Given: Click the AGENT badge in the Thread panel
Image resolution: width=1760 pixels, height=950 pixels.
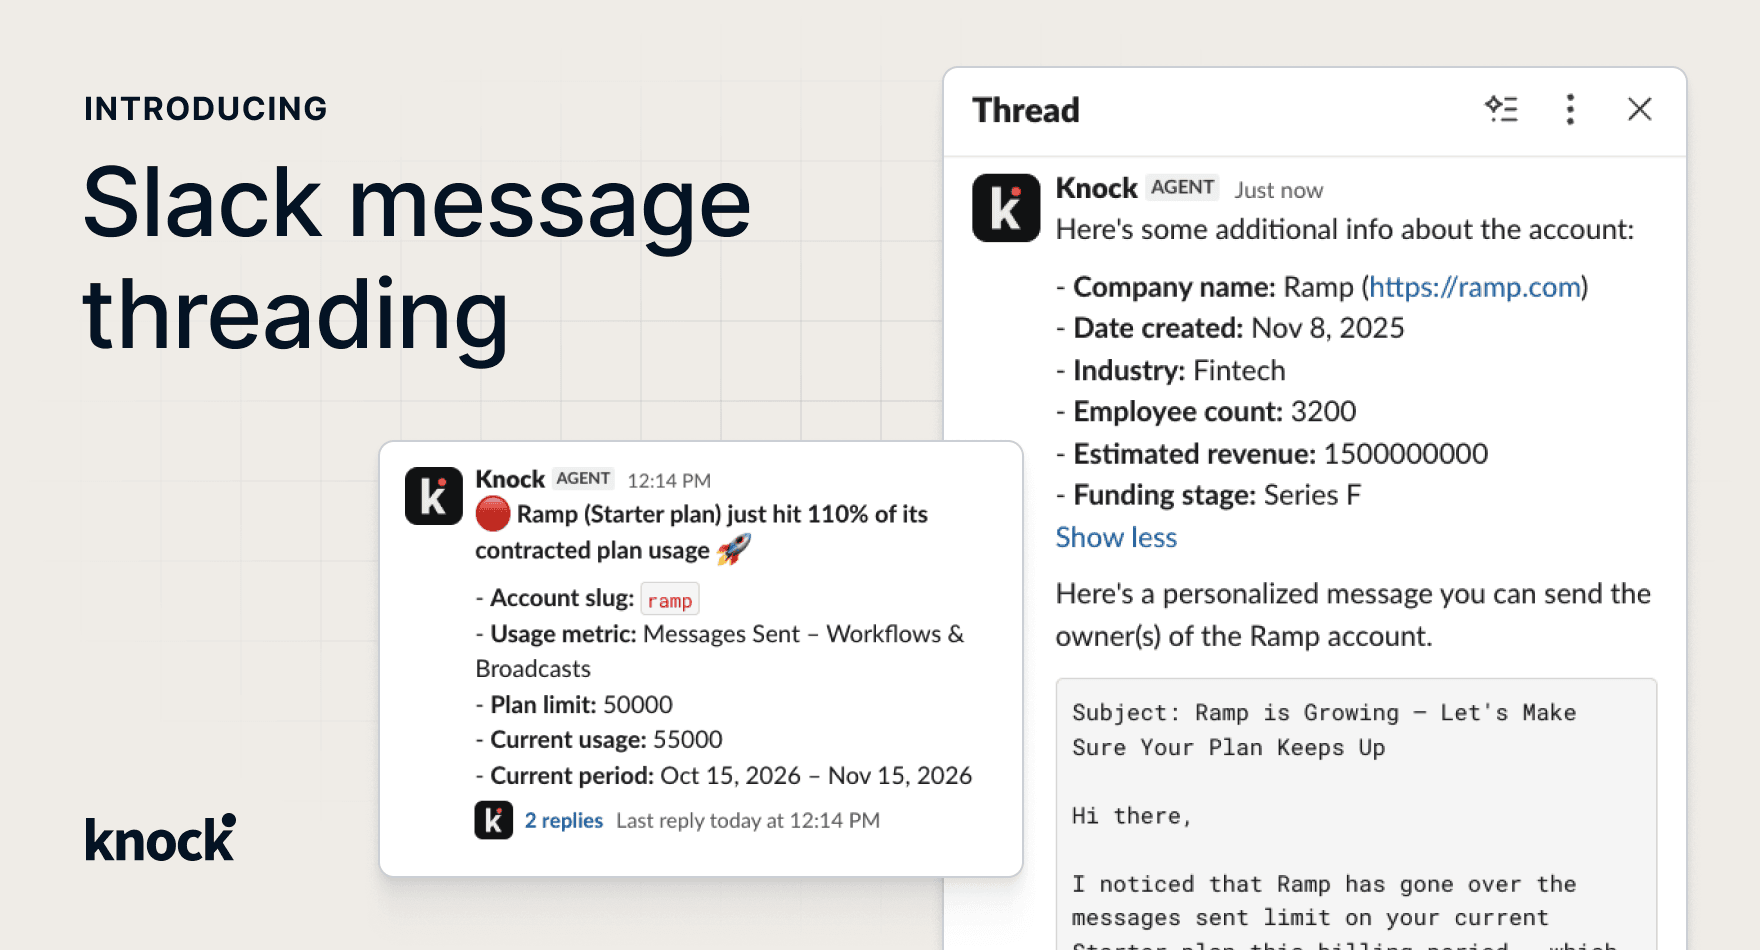Looking at the screenshot, I should tap(1182, 187).
